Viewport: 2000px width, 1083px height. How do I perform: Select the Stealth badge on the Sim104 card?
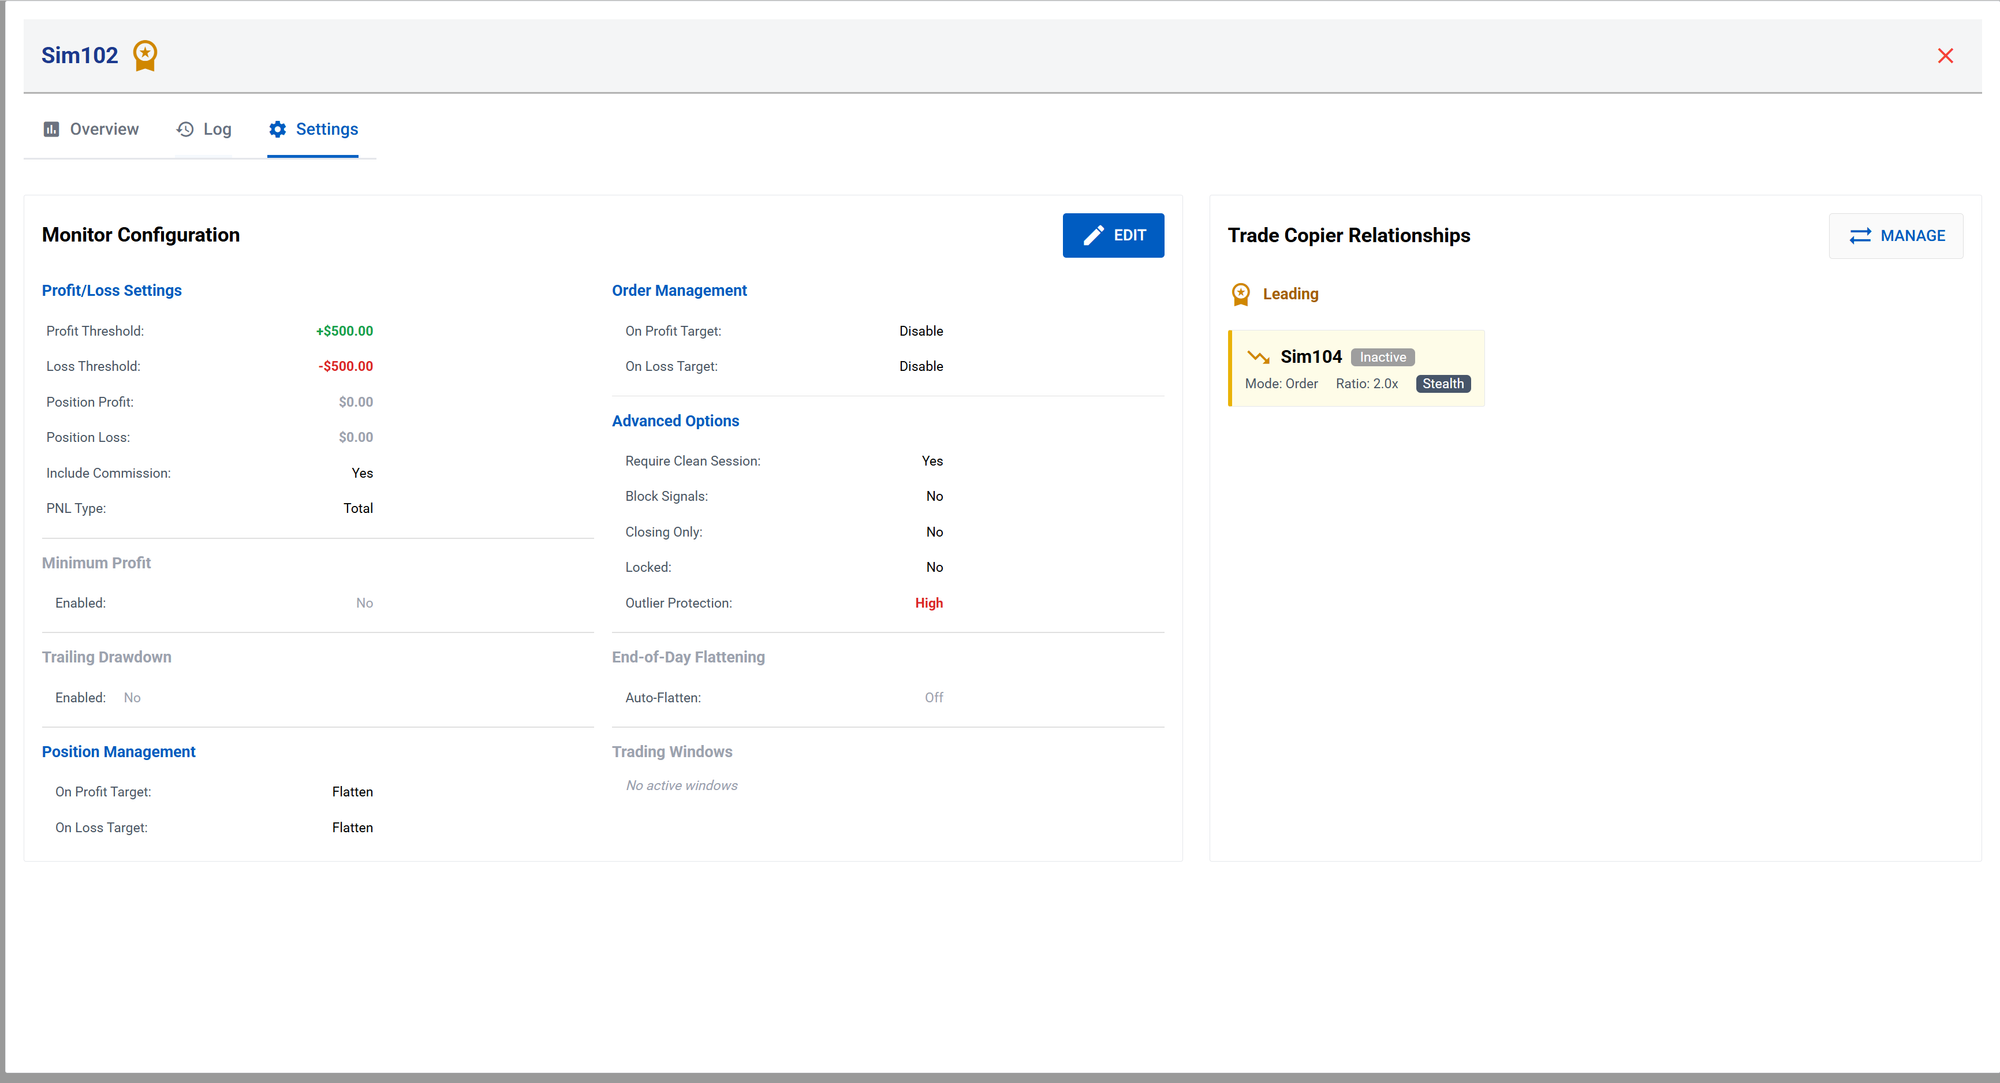1443,383
